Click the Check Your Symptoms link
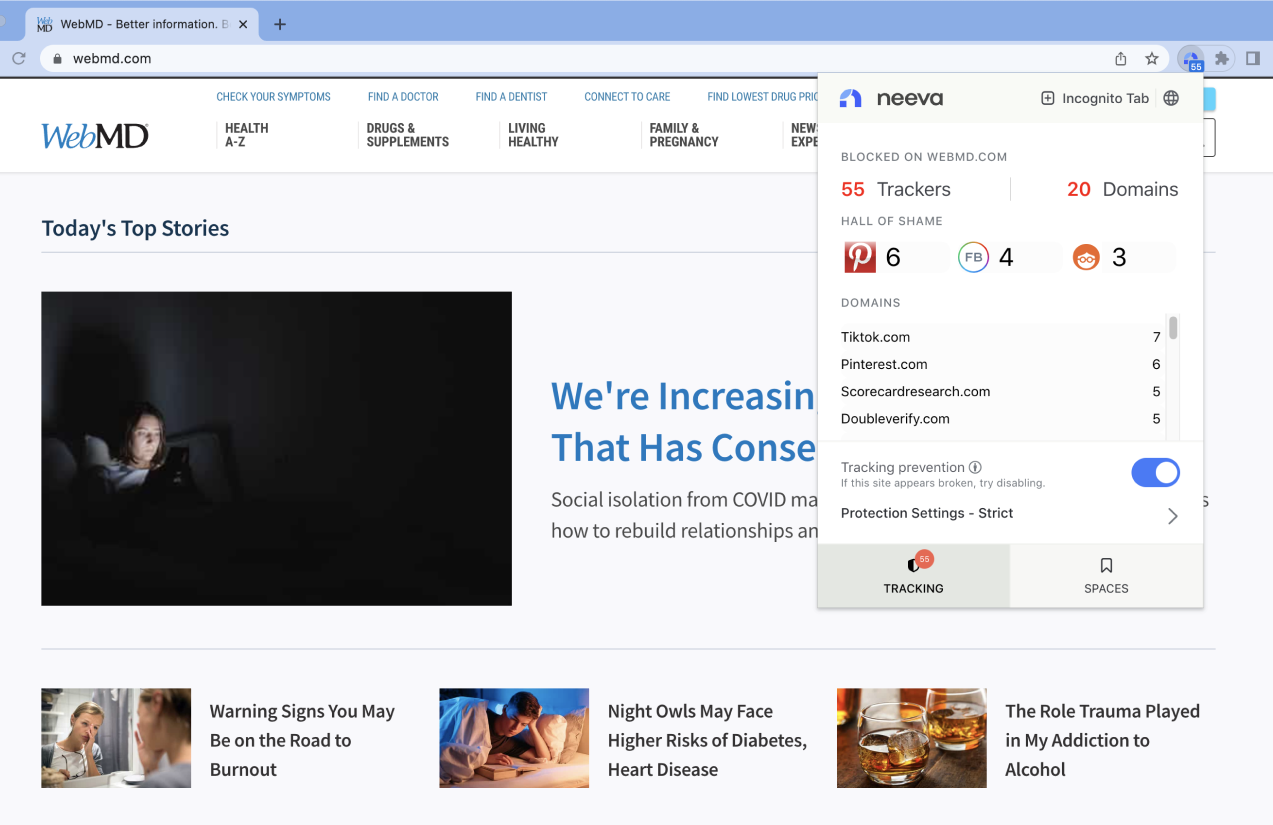1273x825 pixels. tap(273, 97)
